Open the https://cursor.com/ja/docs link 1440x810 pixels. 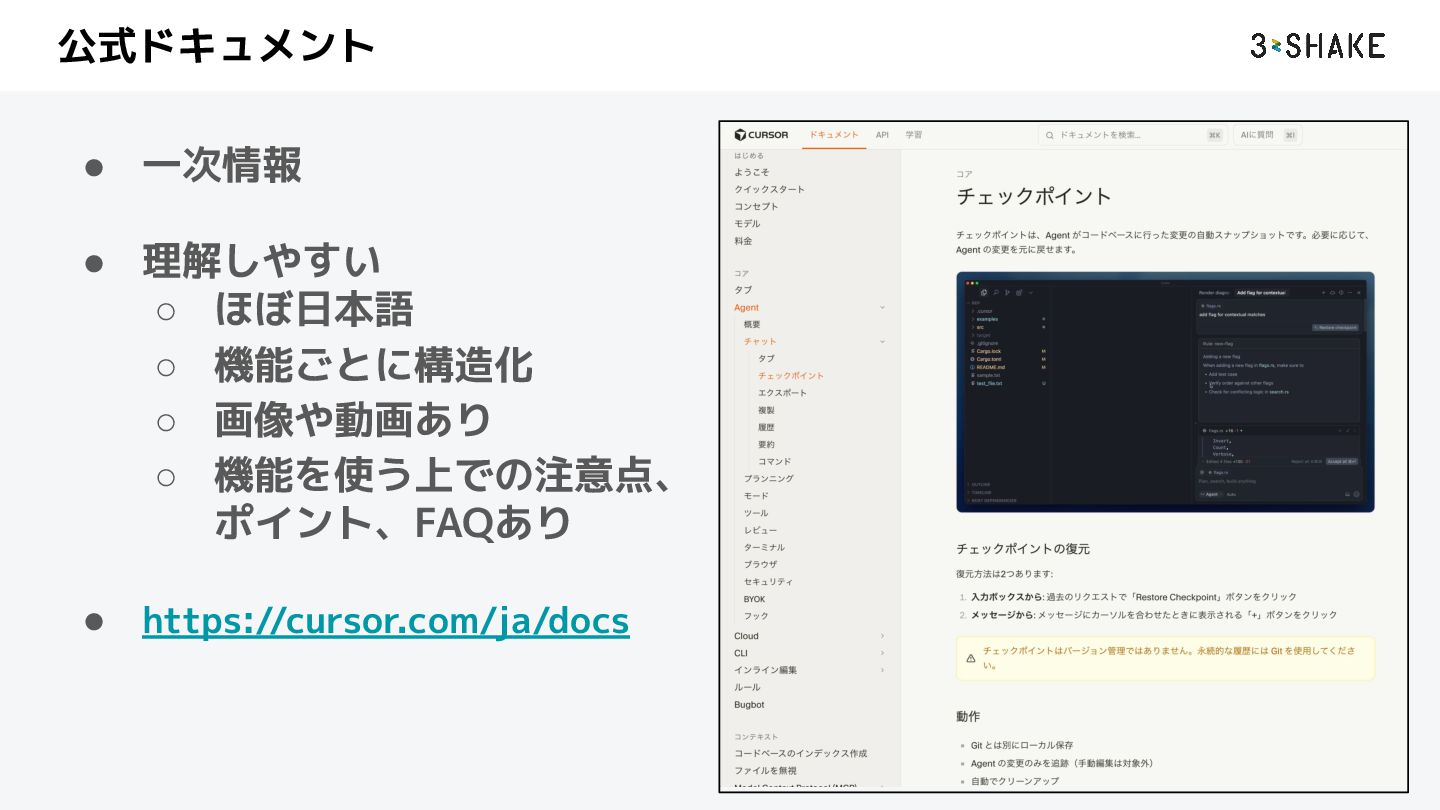(x=386, y=621)
